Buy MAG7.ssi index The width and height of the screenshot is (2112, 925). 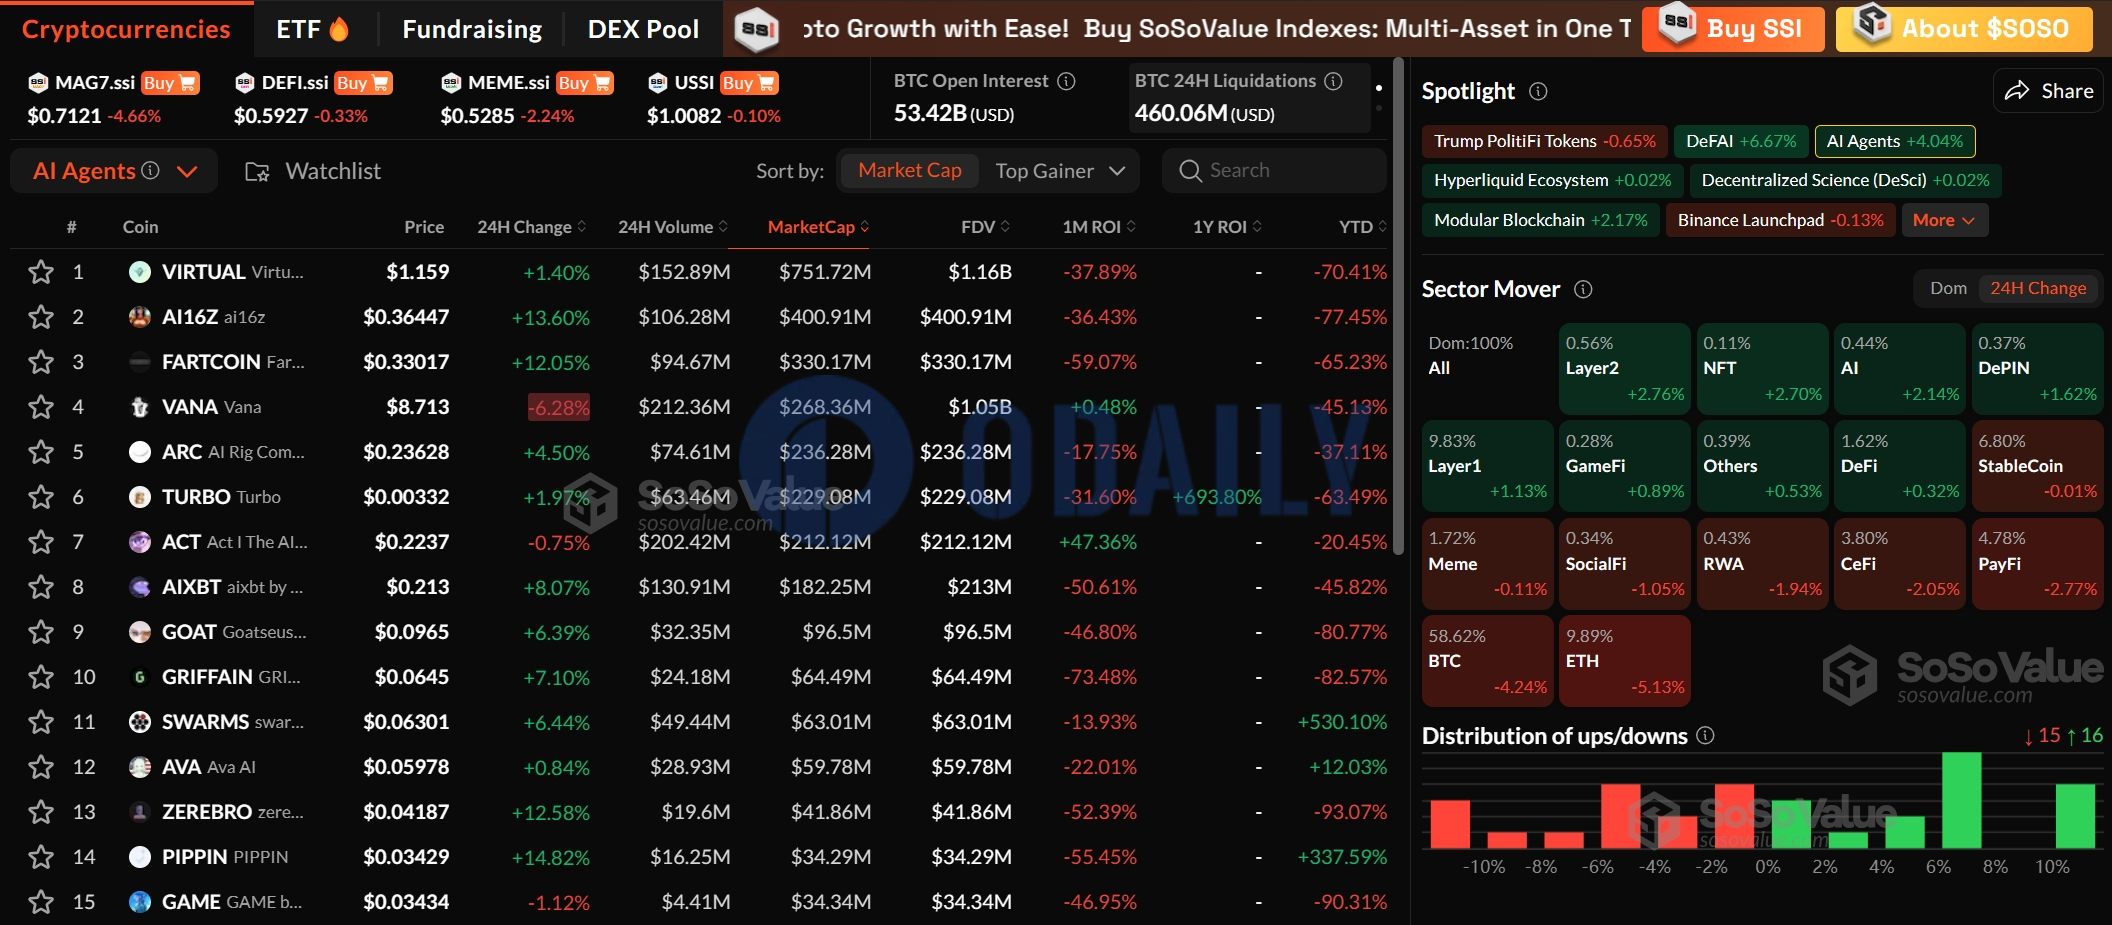pyautogui.click(x=170, y=83)
